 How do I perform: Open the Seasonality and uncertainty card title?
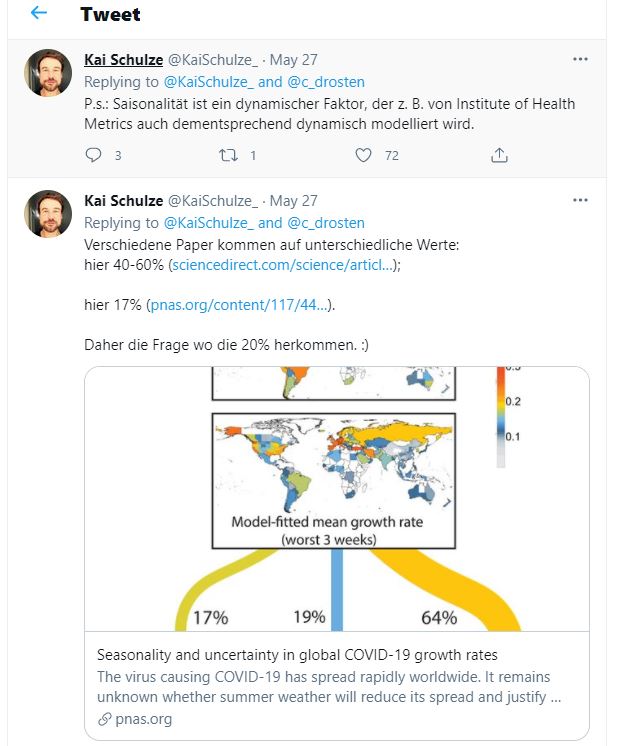coord(297,655)
